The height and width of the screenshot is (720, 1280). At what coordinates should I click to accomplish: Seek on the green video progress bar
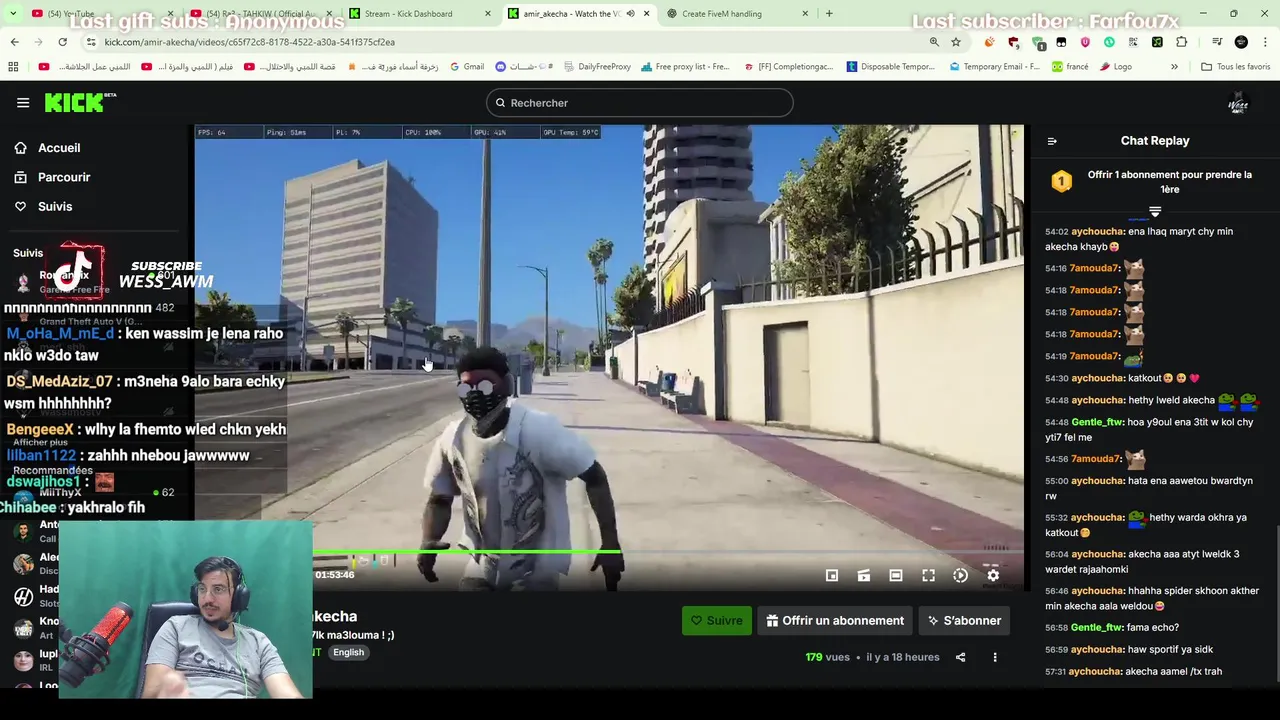pyautogui.click(x=465, y=551)
